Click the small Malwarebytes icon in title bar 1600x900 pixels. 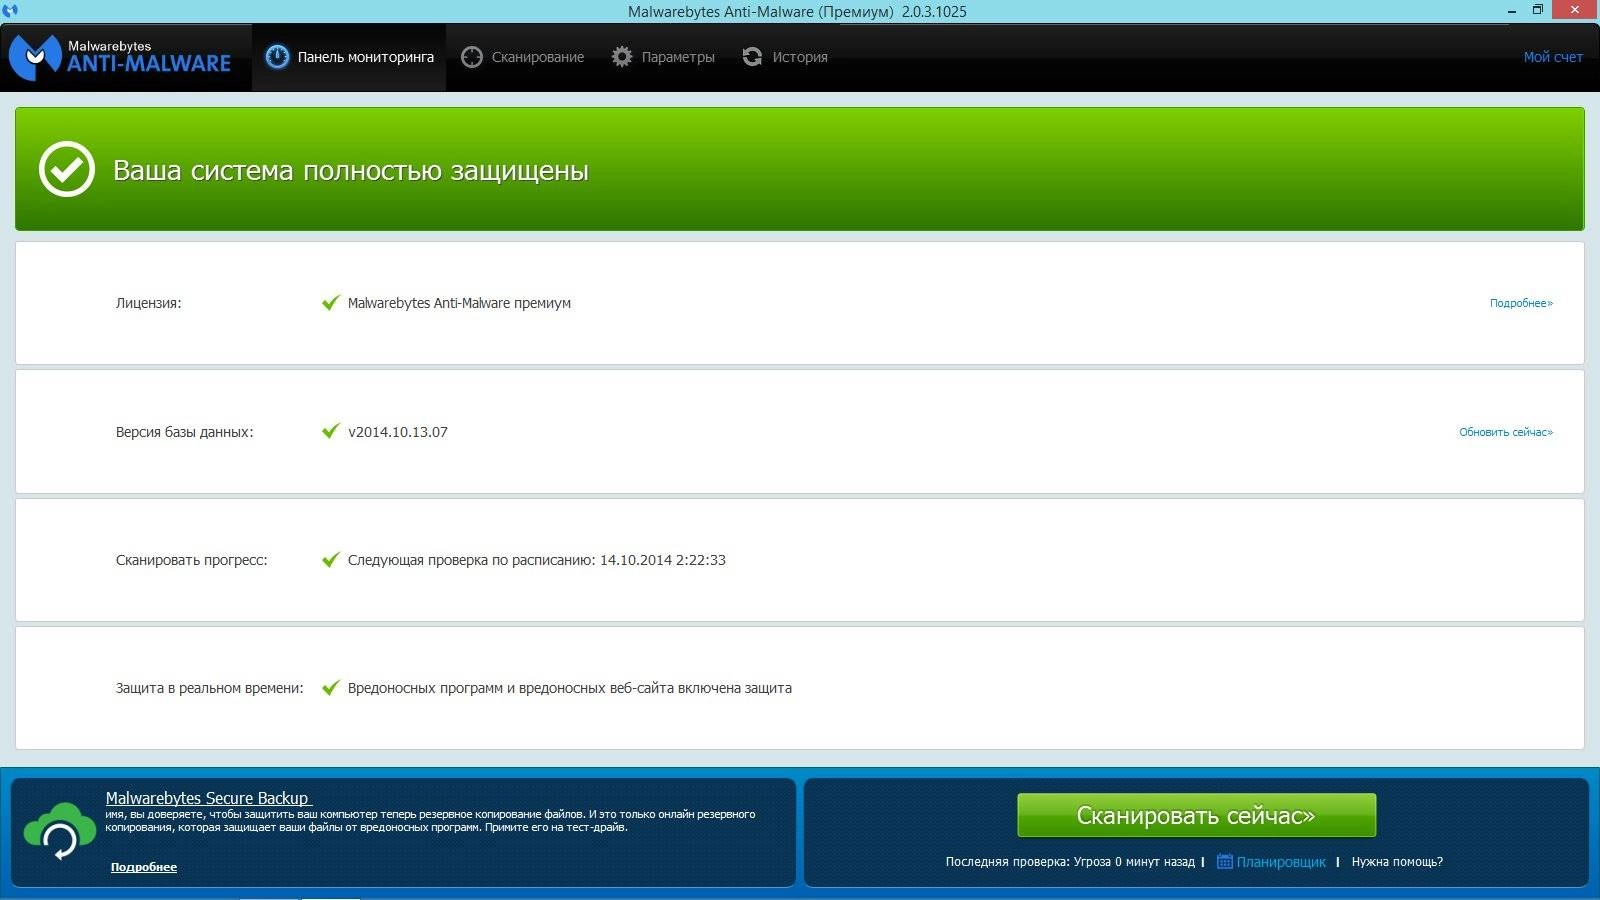click(10, 11)
